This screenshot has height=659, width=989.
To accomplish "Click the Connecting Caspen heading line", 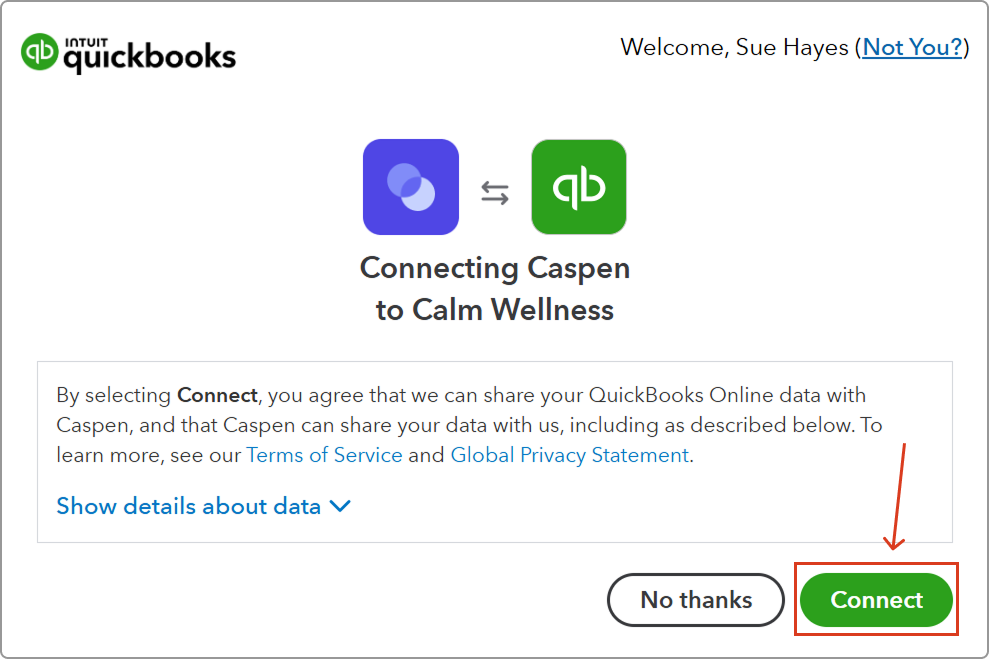I will (495, 268).
